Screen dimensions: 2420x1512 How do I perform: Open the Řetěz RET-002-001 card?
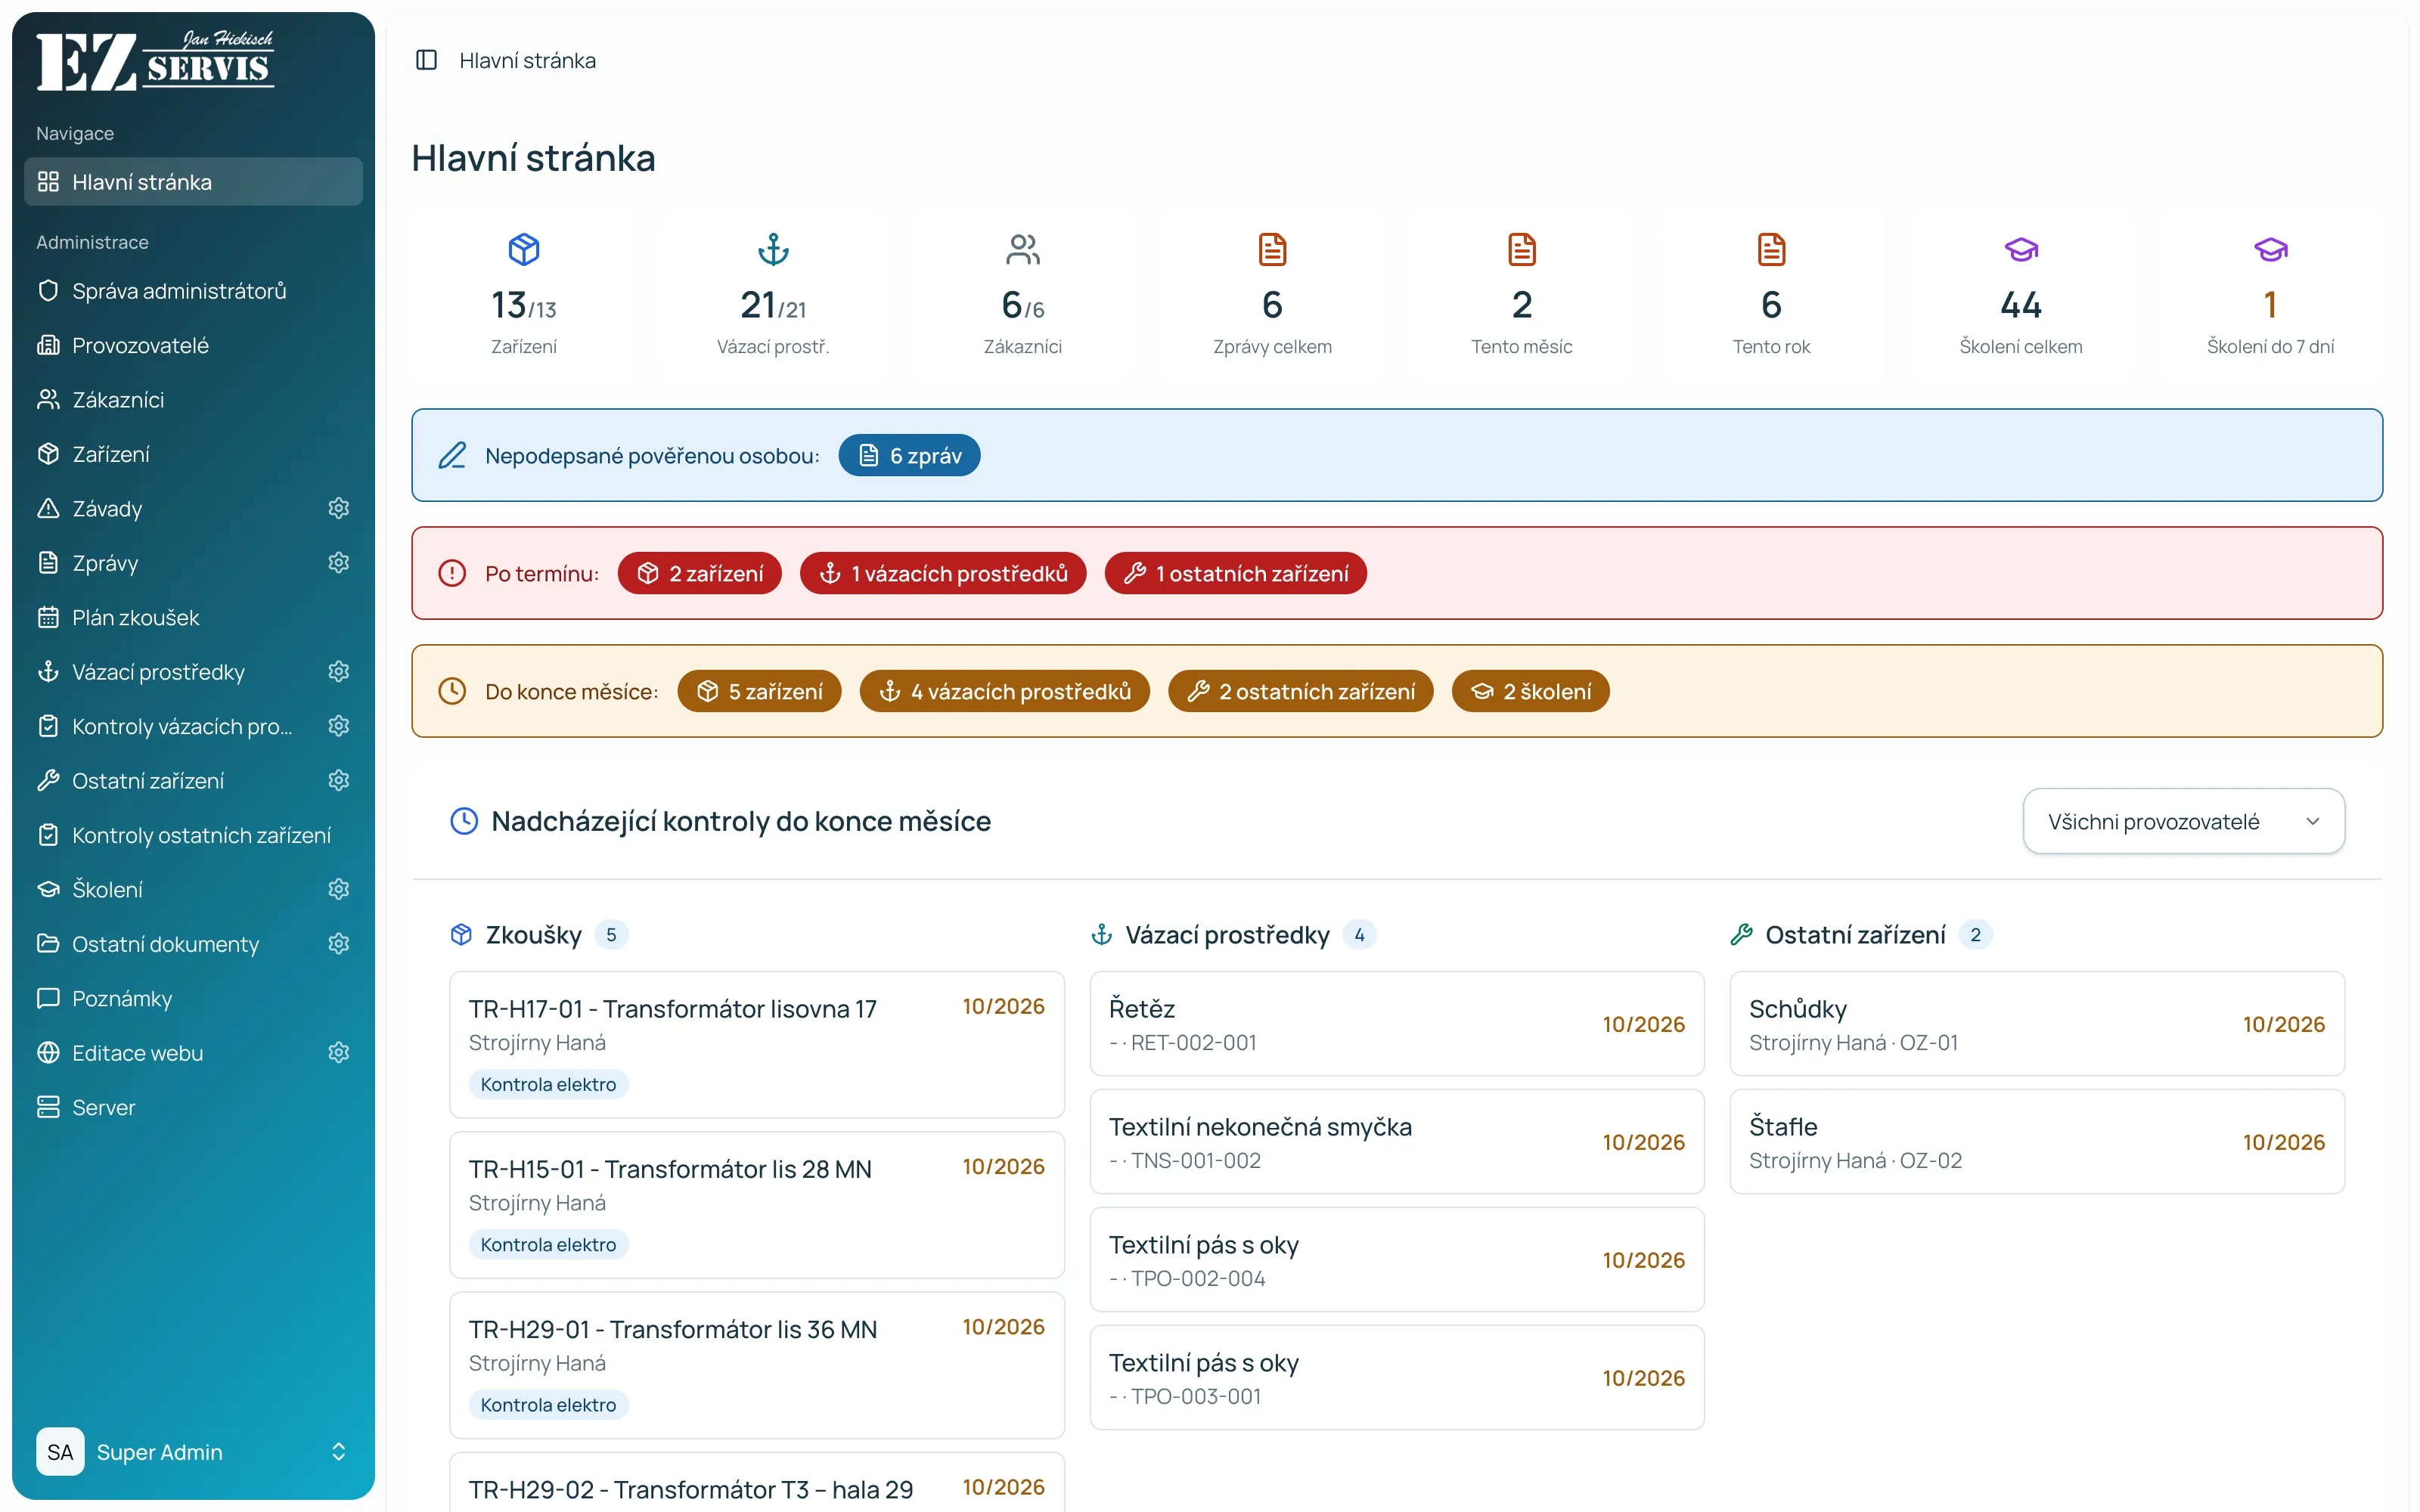pyautogui.click(x=1397, y=1024)
